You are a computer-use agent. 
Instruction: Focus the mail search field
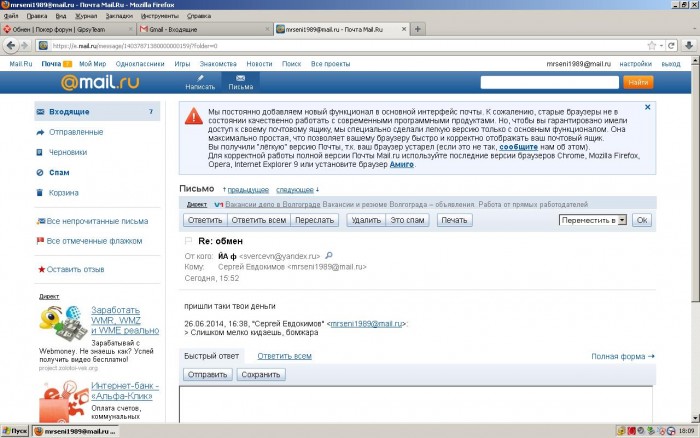pyautogui.click(x=550, y=82)
